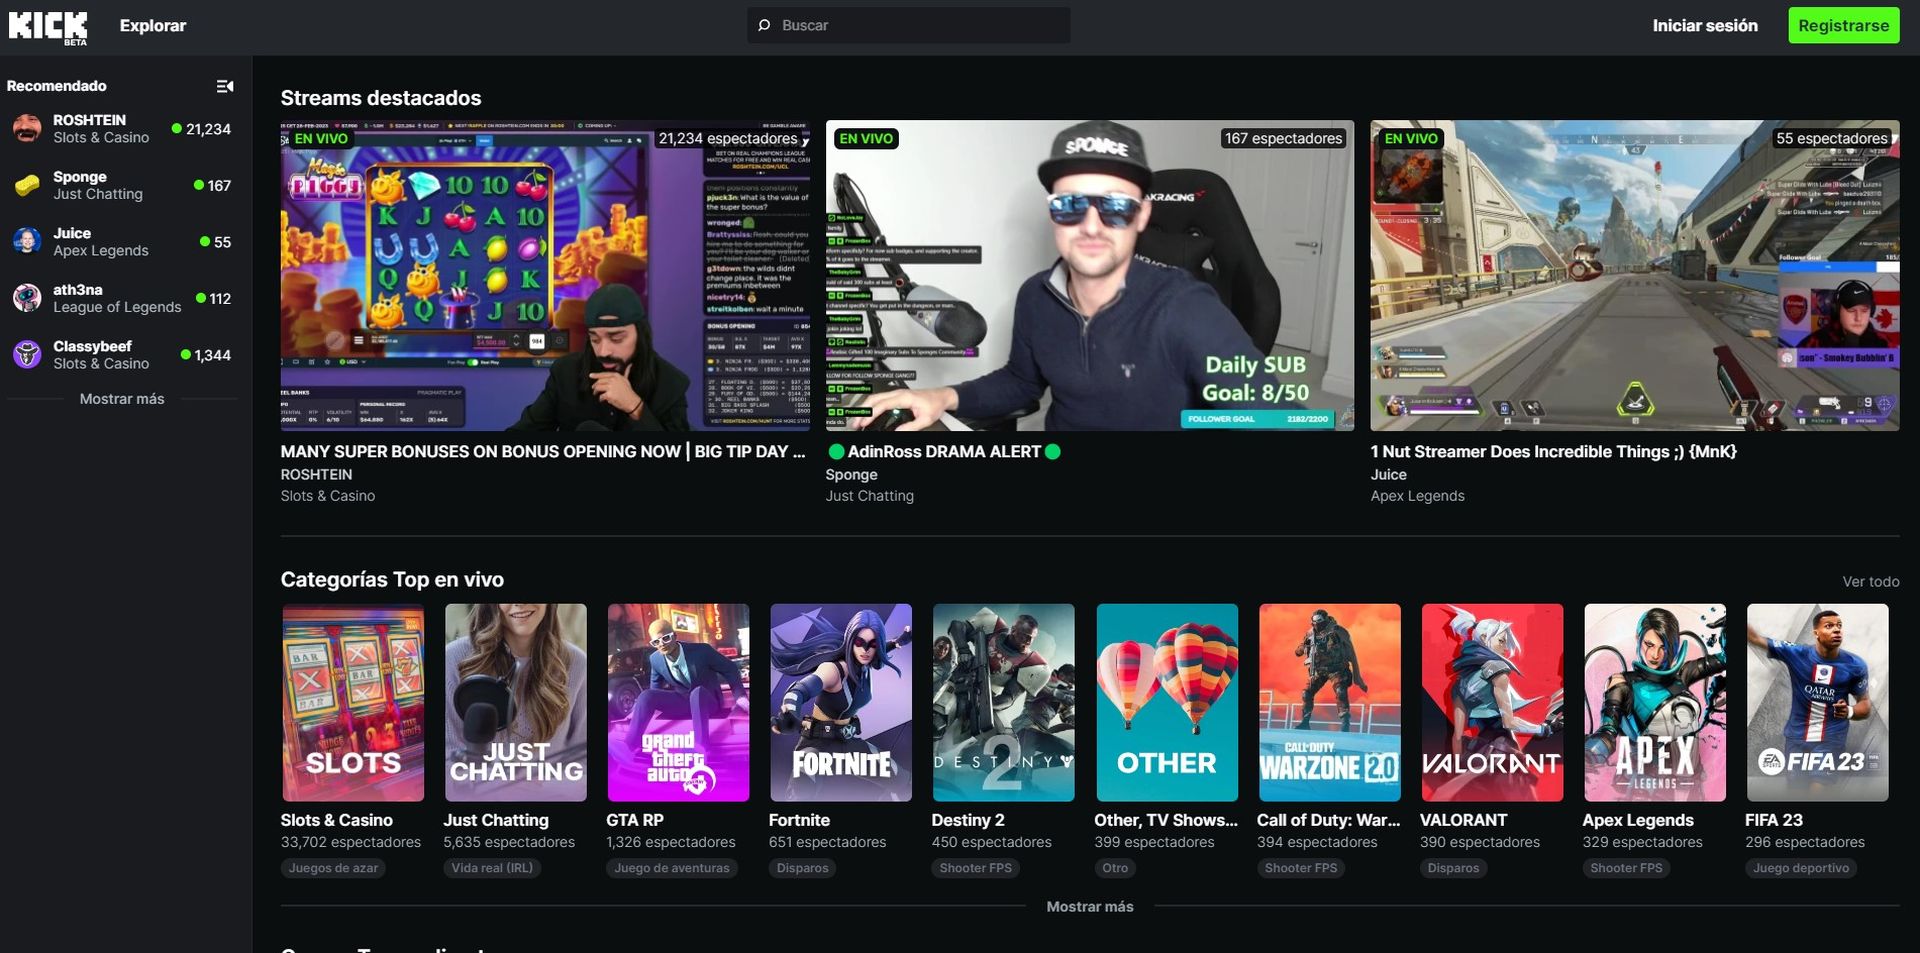Collapse the Recomendado sidebar with arrow icon

pyautogui.click(x=225, y=86)
